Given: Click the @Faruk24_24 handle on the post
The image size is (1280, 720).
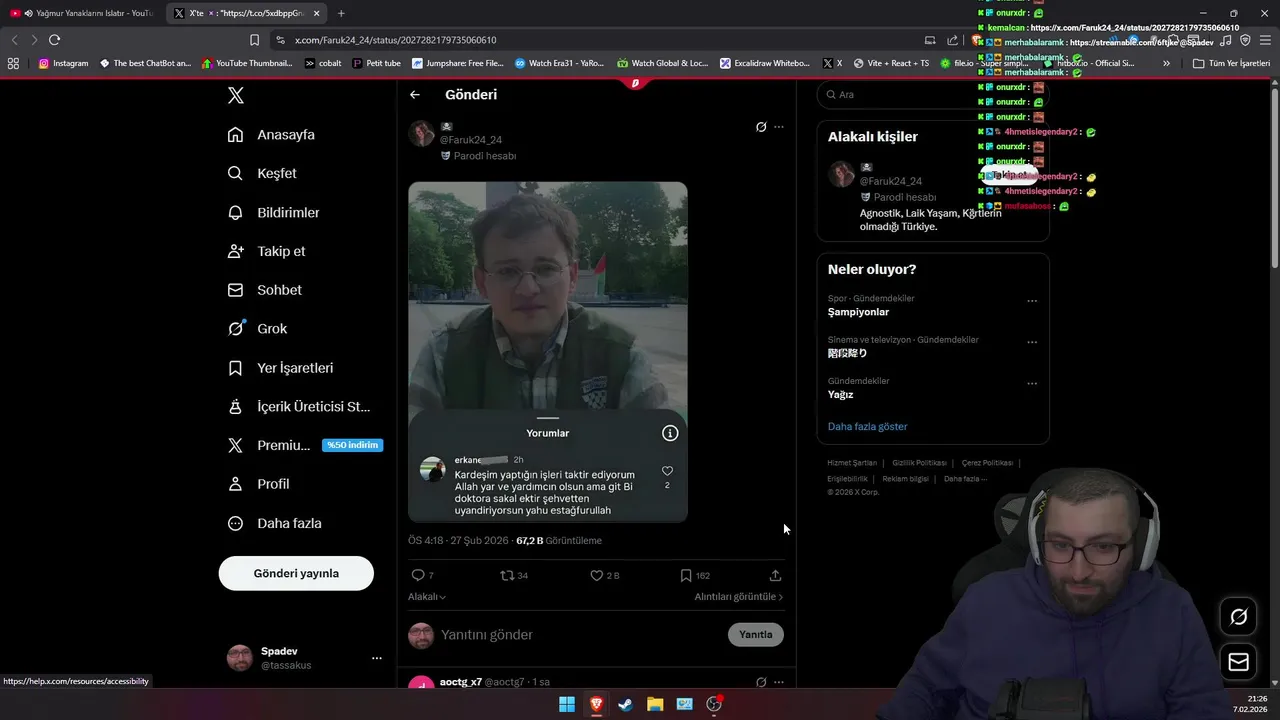Looking at the screenshot, I should click(x=471, y=140).
